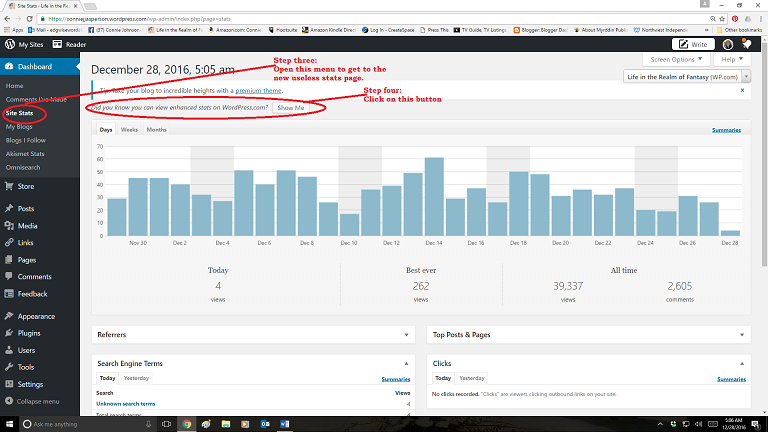Screen dimensions: 768x432
Task: Expand the Referrers panel arrow
Action: (407, 336)
